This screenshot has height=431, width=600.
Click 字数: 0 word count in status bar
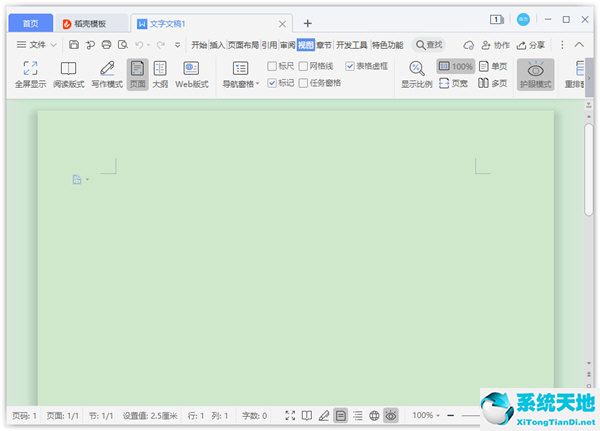coord(254,415)
